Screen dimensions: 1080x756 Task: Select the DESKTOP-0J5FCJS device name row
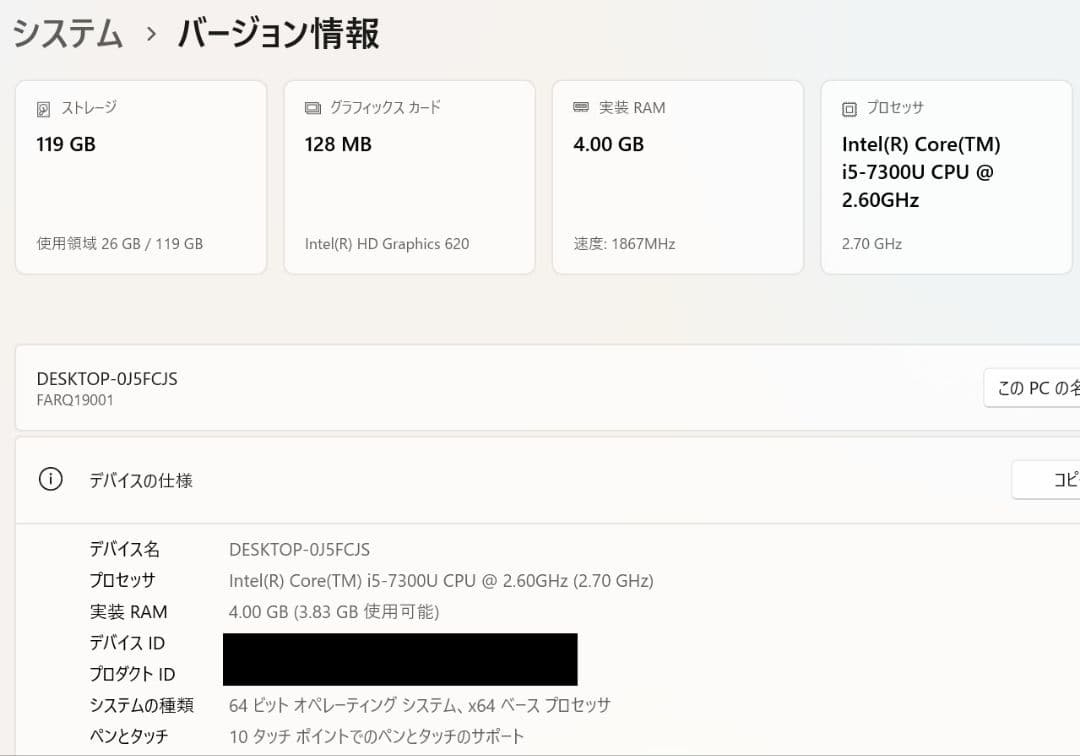click(107, 379)
